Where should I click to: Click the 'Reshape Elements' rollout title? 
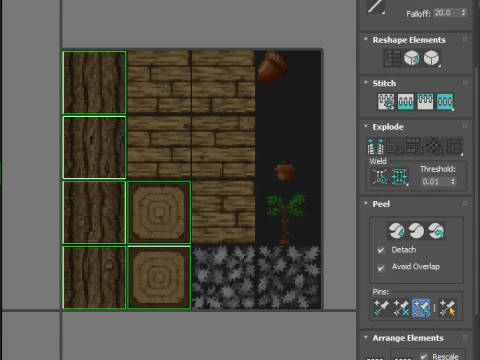click(409, 40)
